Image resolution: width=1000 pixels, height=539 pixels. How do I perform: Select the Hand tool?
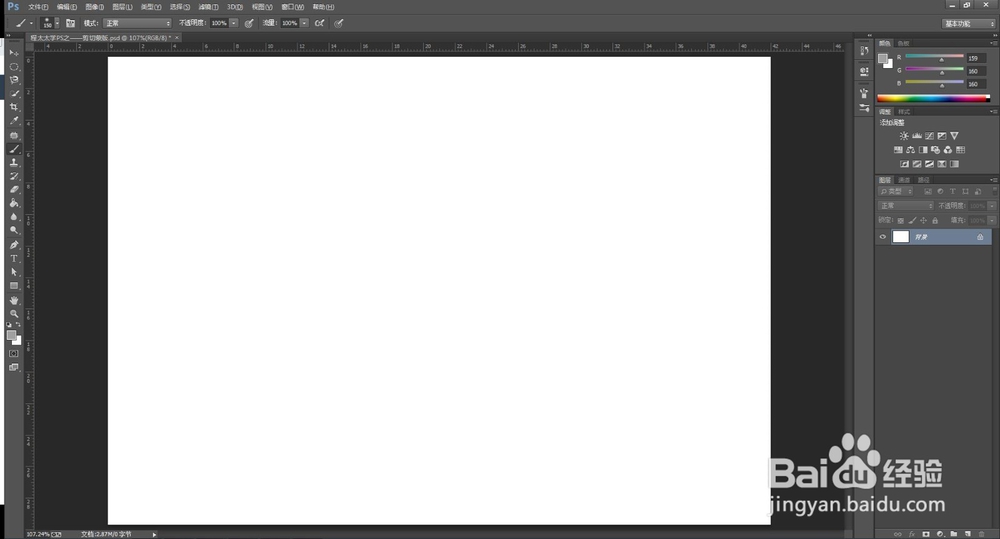[14, 300]
